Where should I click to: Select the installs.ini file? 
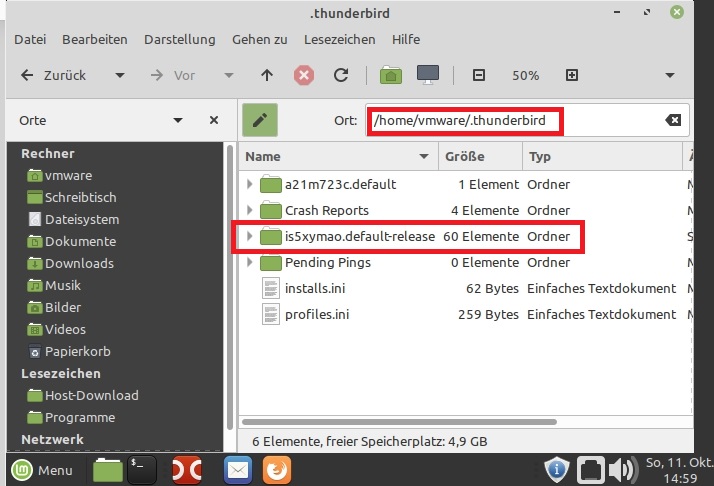(315, 288)
